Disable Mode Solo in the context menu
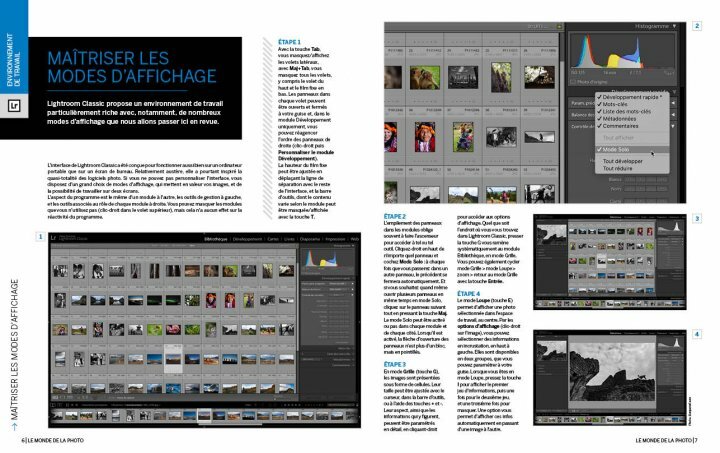The height and width of the screenshot is (453, 720). (632, 150)
